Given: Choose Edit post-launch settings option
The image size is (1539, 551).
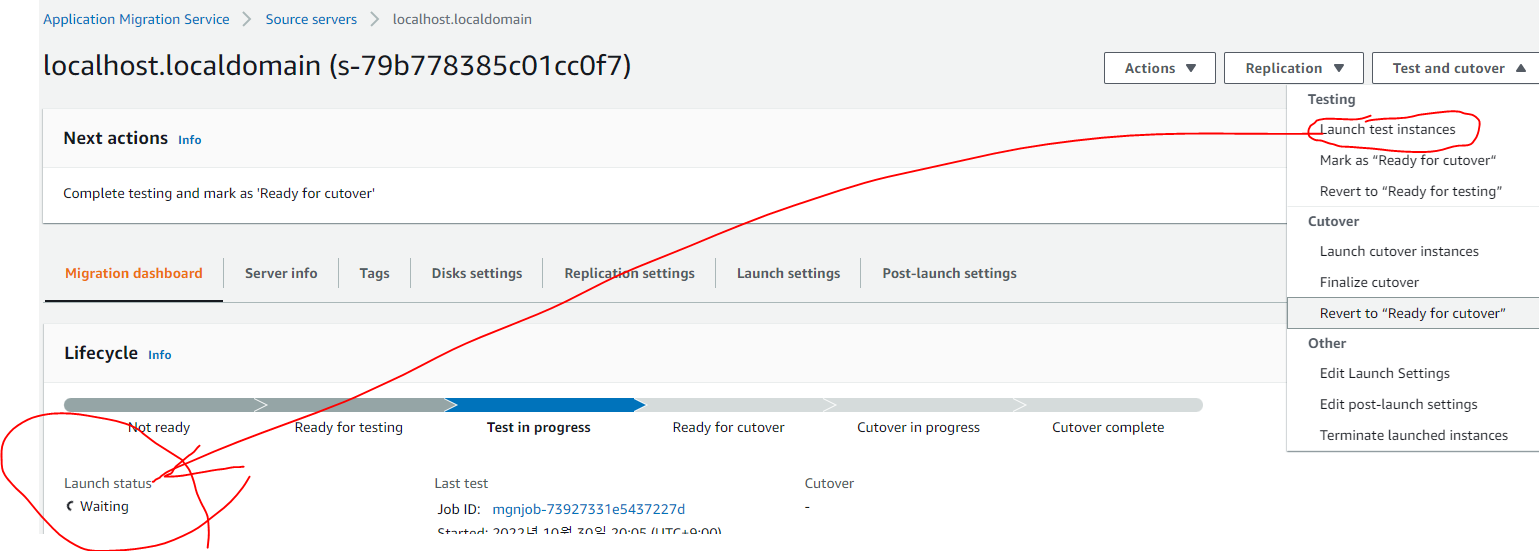Looking at the screenshot, I should [x=1398, y=404].
